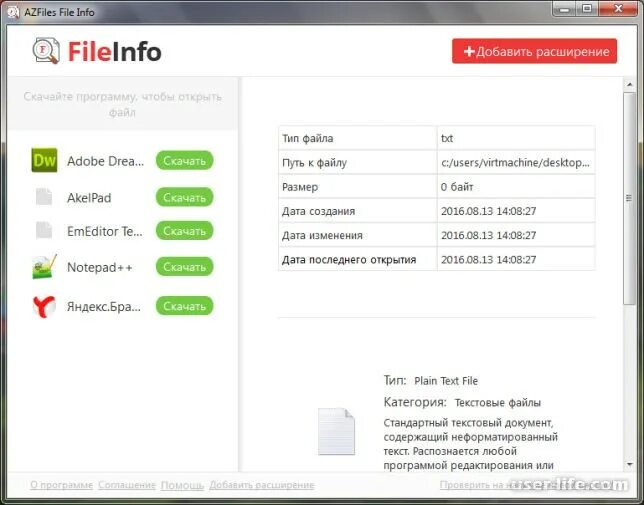Download Notepad++ with Скачать button

[184, 267]
